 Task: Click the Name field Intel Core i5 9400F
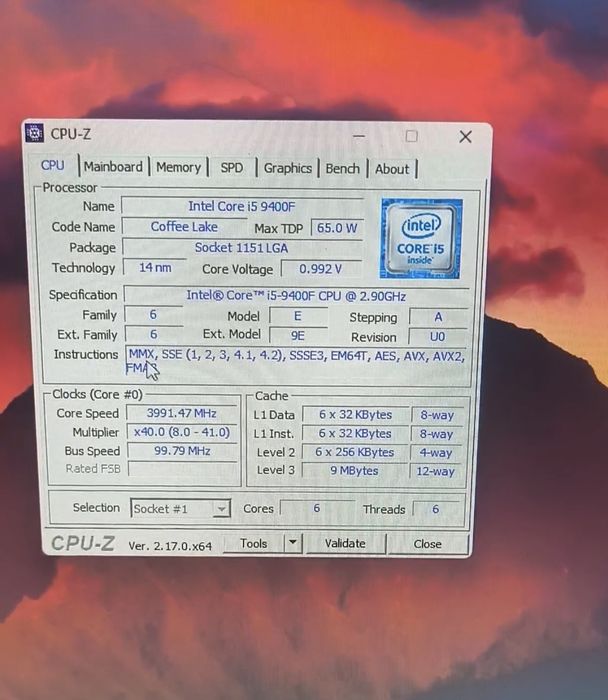242,206
